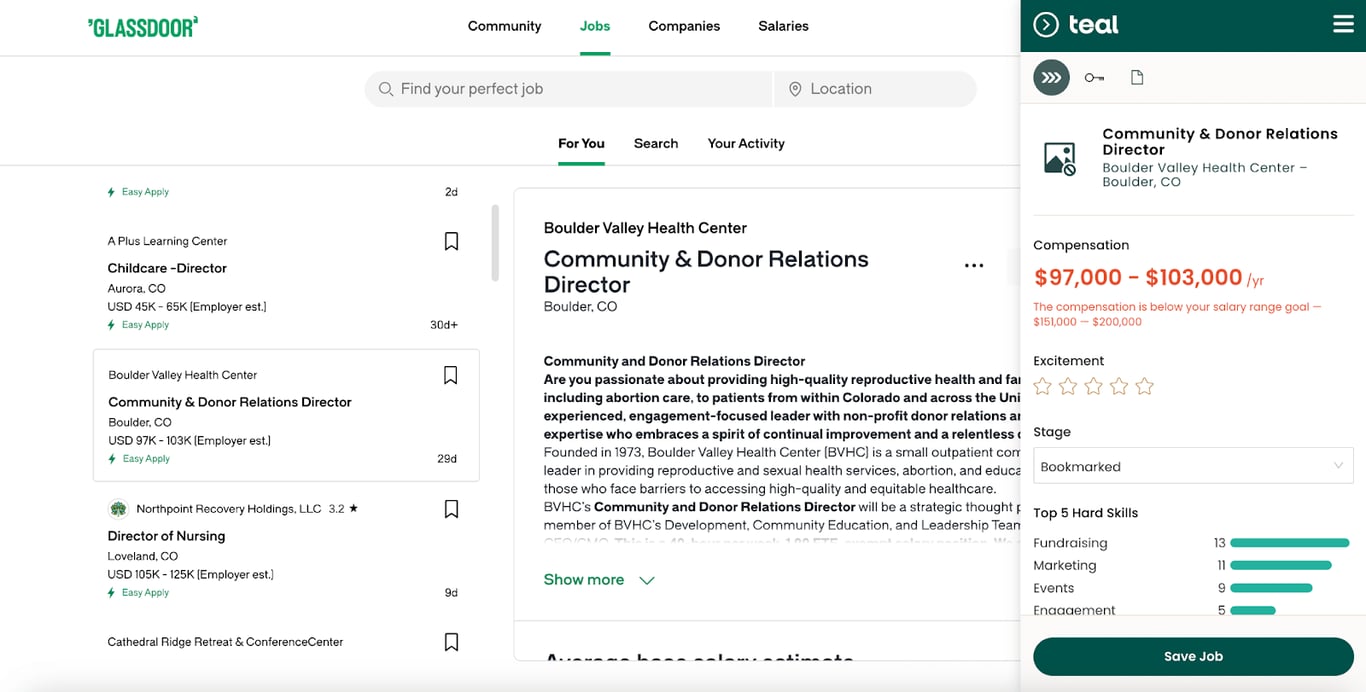The image size is (1366, 692).
Task: Open the Director of Nursing job listing
Action: coord(166,536)
